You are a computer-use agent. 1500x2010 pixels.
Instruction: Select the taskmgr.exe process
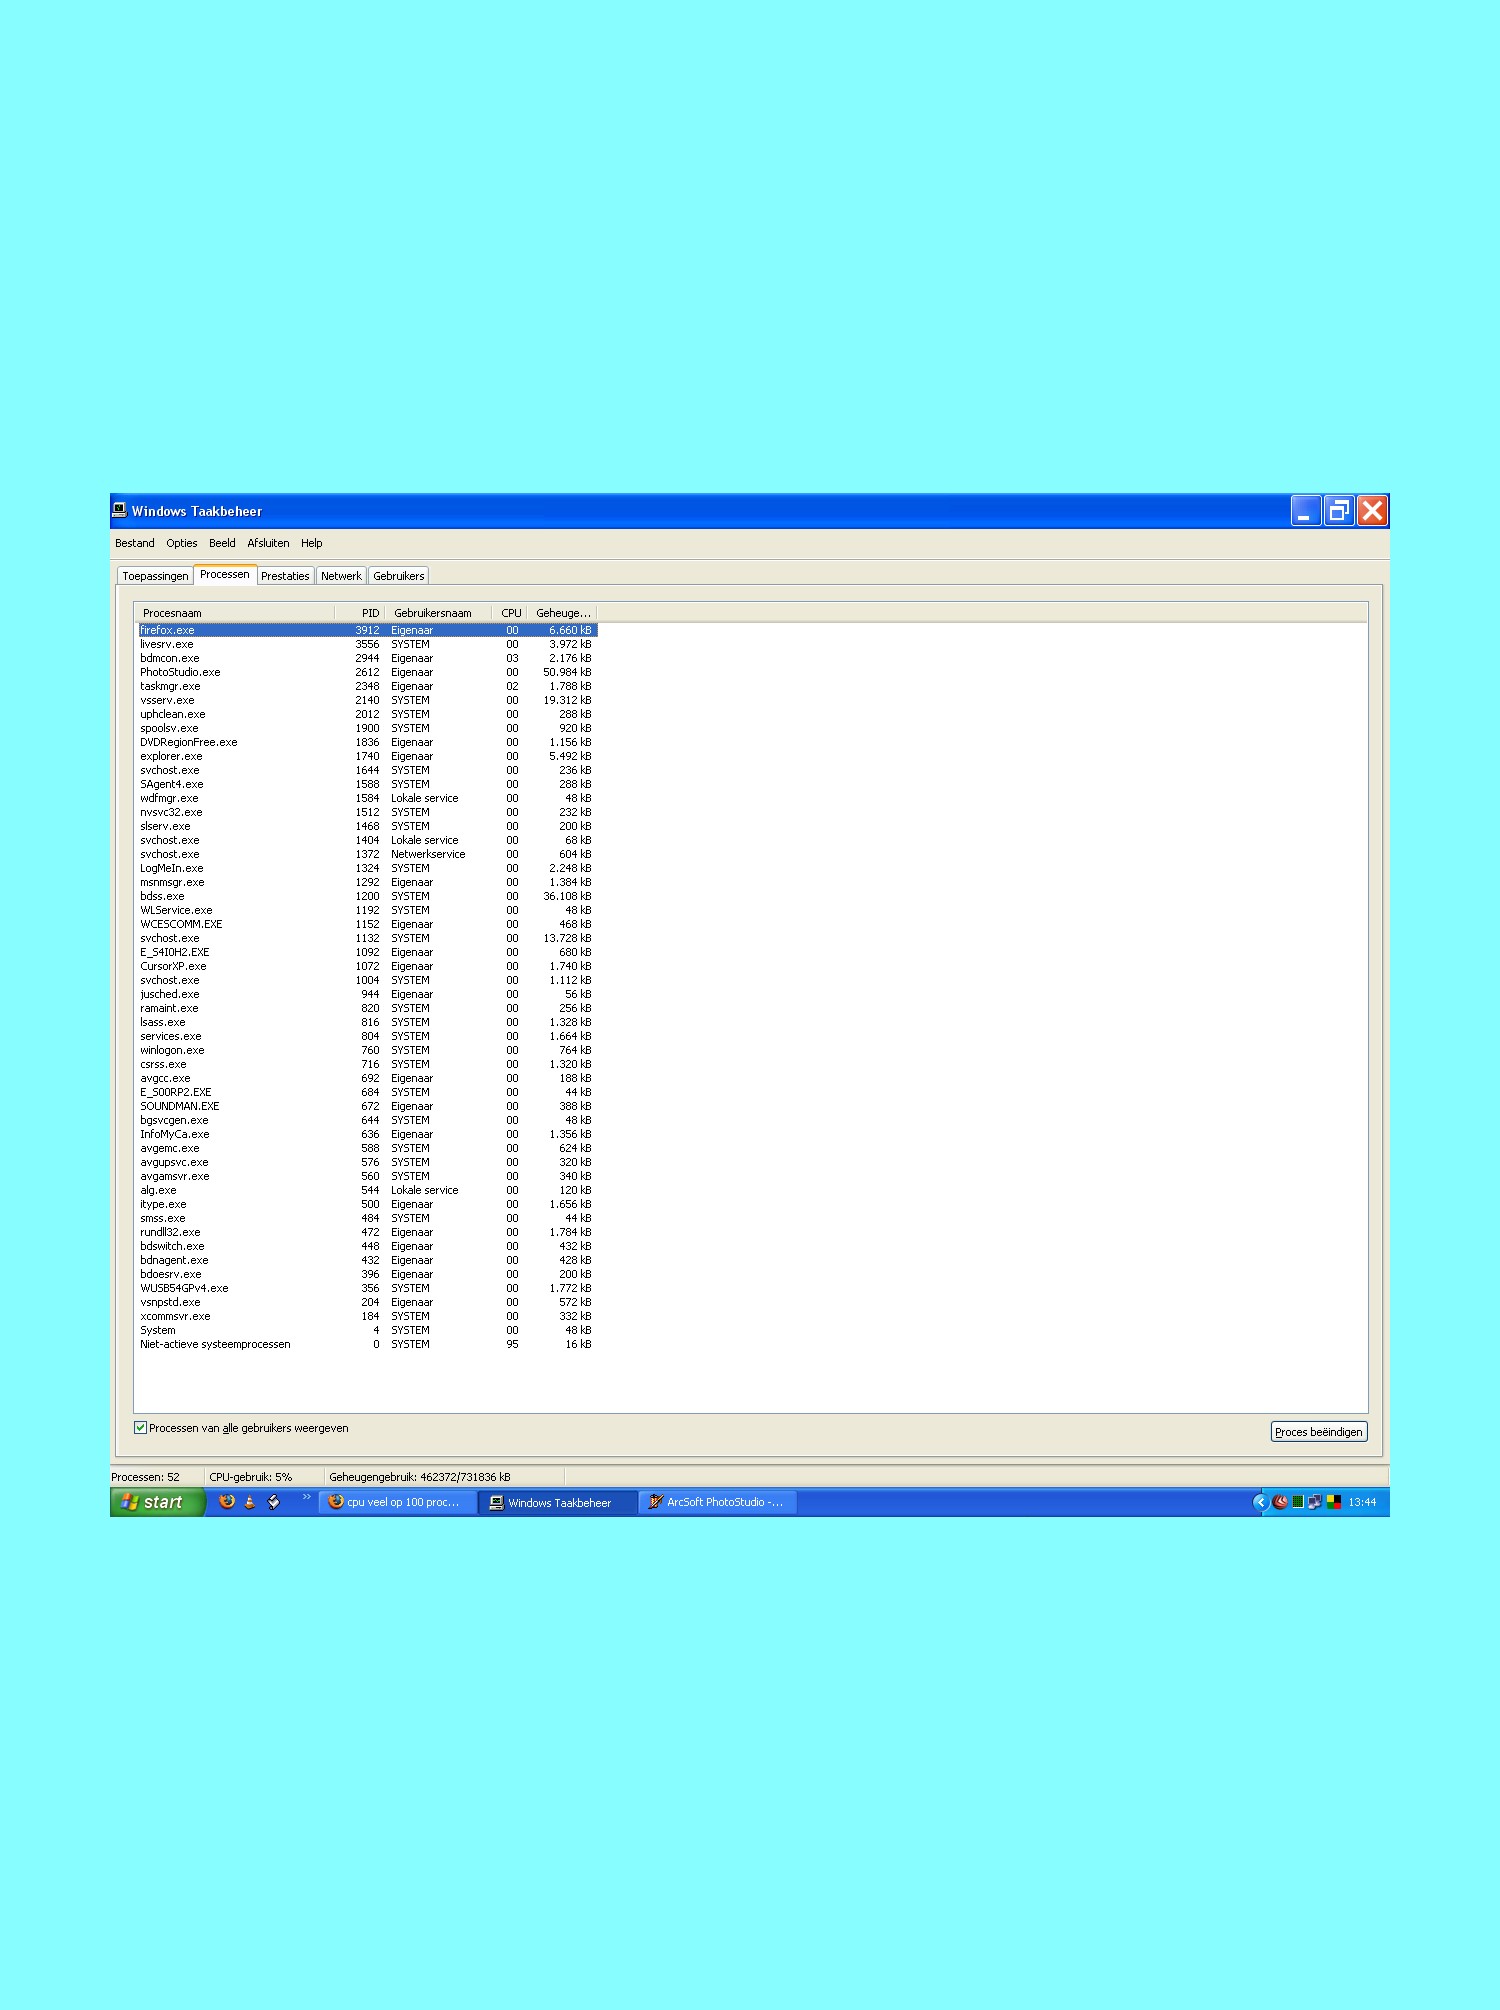click(x=367, y=686)
